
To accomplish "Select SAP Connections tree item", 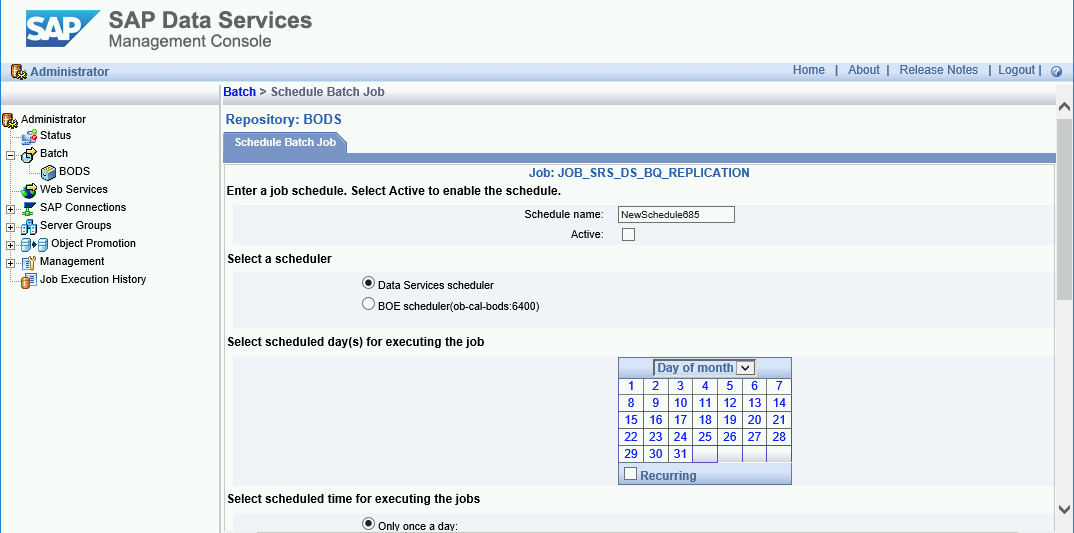I will click(83, 207).
